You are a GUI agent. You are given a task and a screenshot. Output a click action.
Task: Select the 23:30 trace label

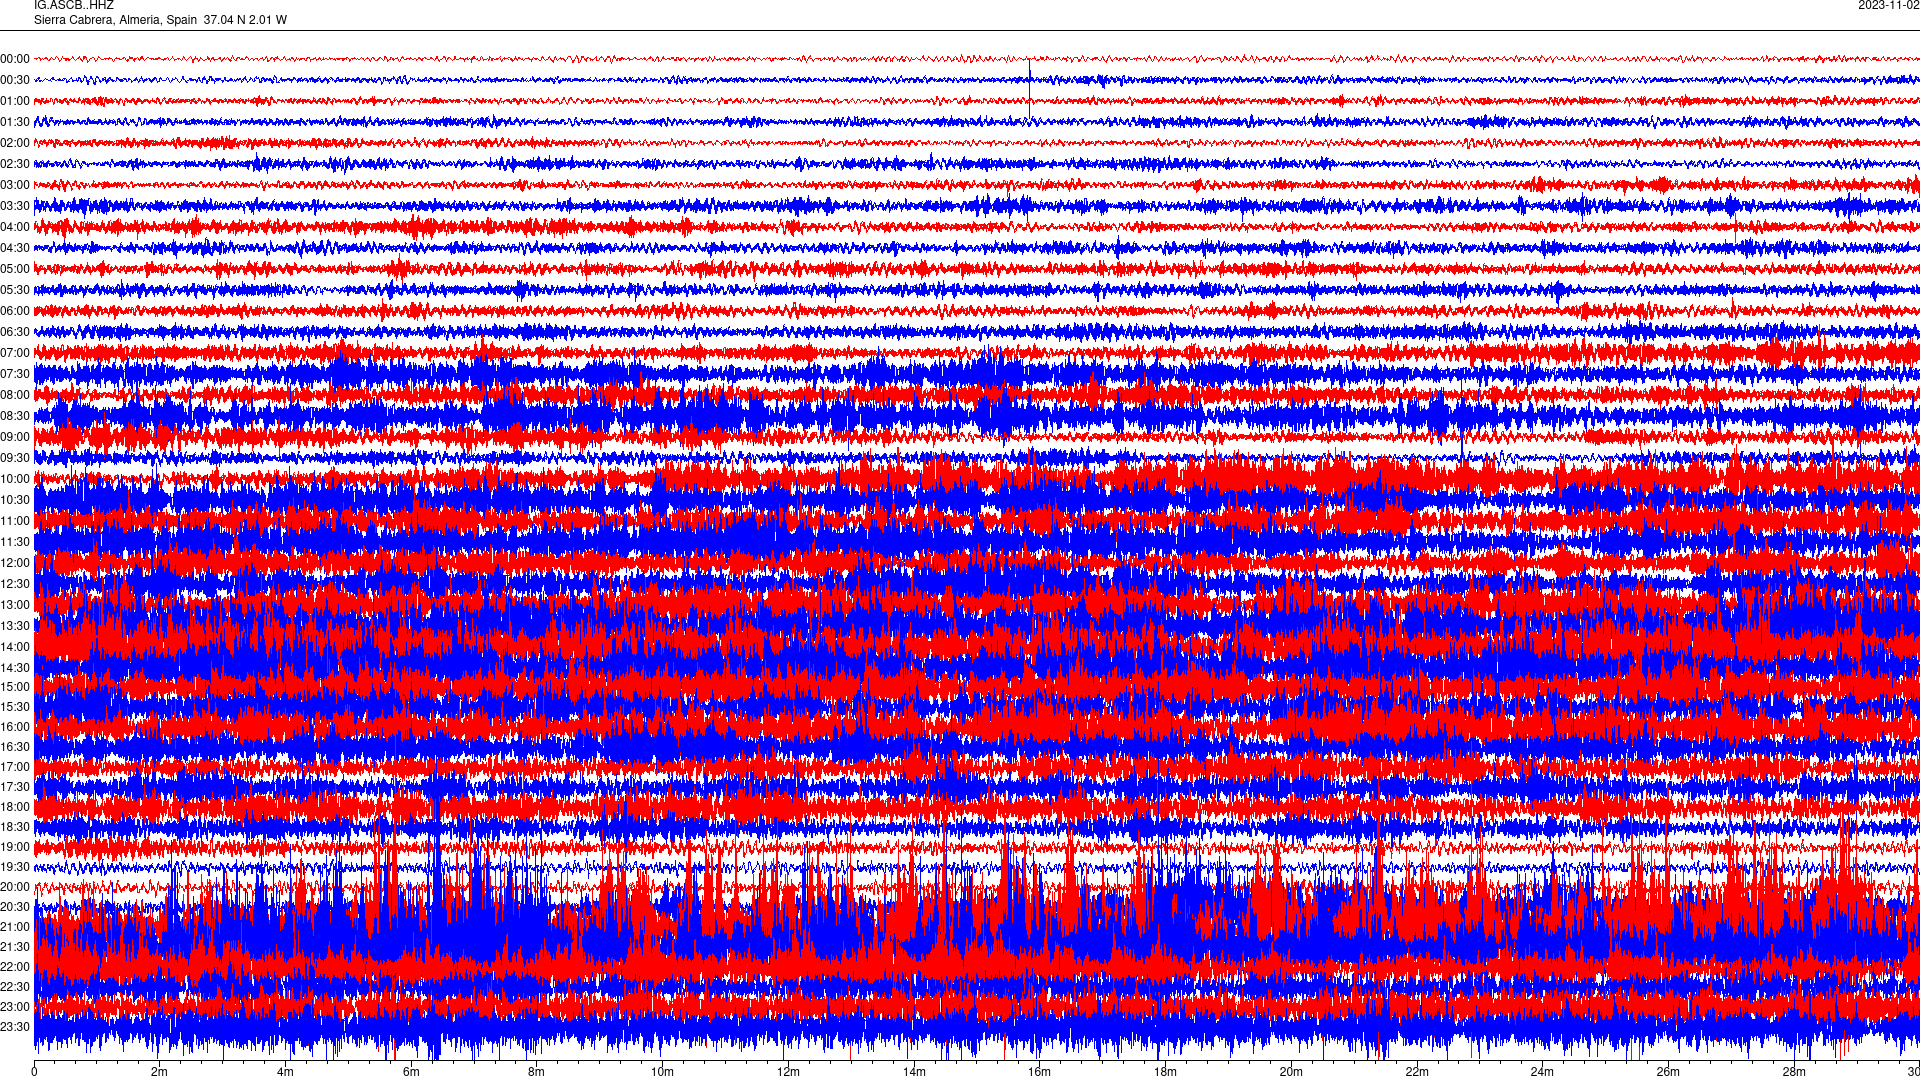[15, 1027]
